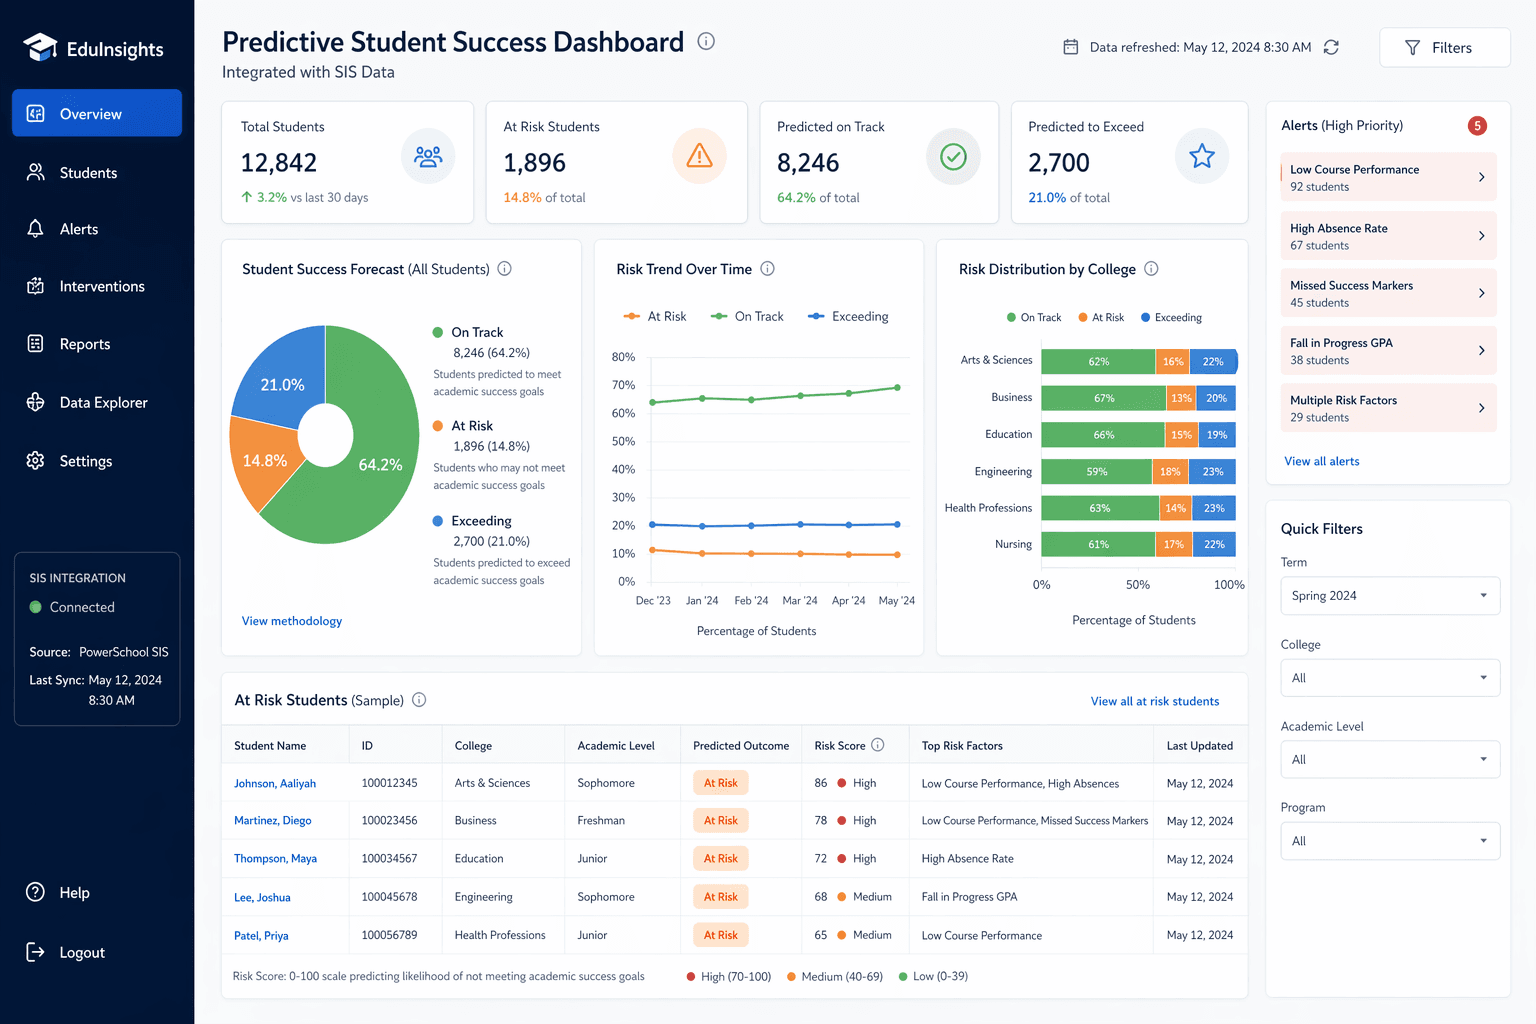Click the refresh data icon
The height and width of the screenshot is (1024, 1536).
tap(1331, 47)
